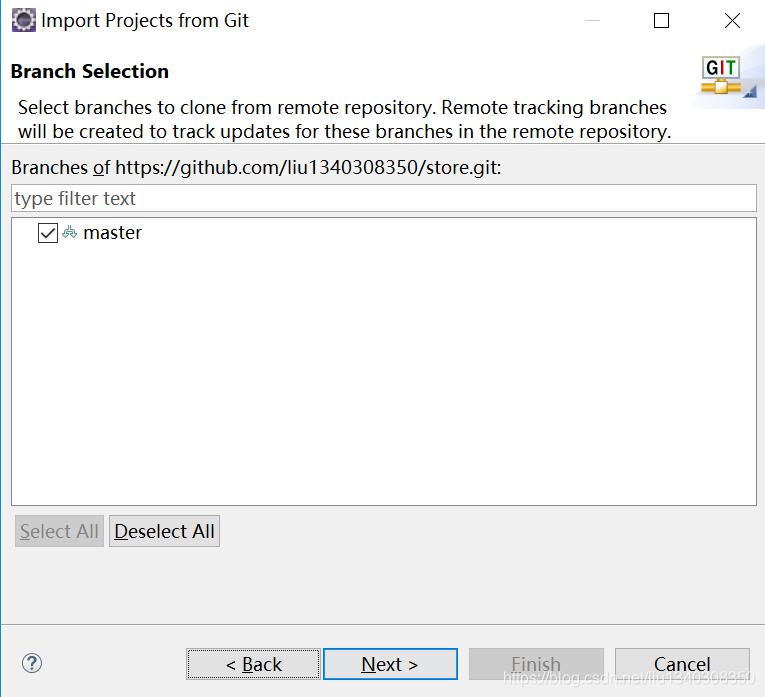
Task: Minimize the Import Projects dialog
Action: pyautogui.click(x=592, y=20)
